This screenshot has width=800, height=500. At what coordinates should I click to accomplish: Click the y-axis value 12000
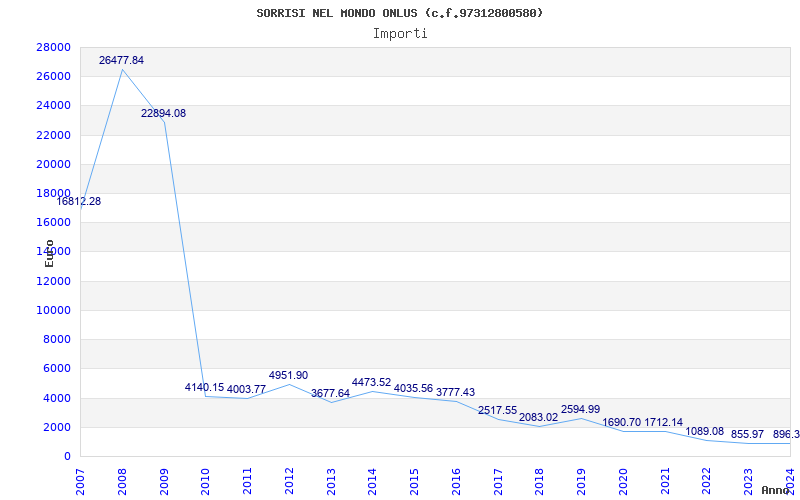pos(53,281)
